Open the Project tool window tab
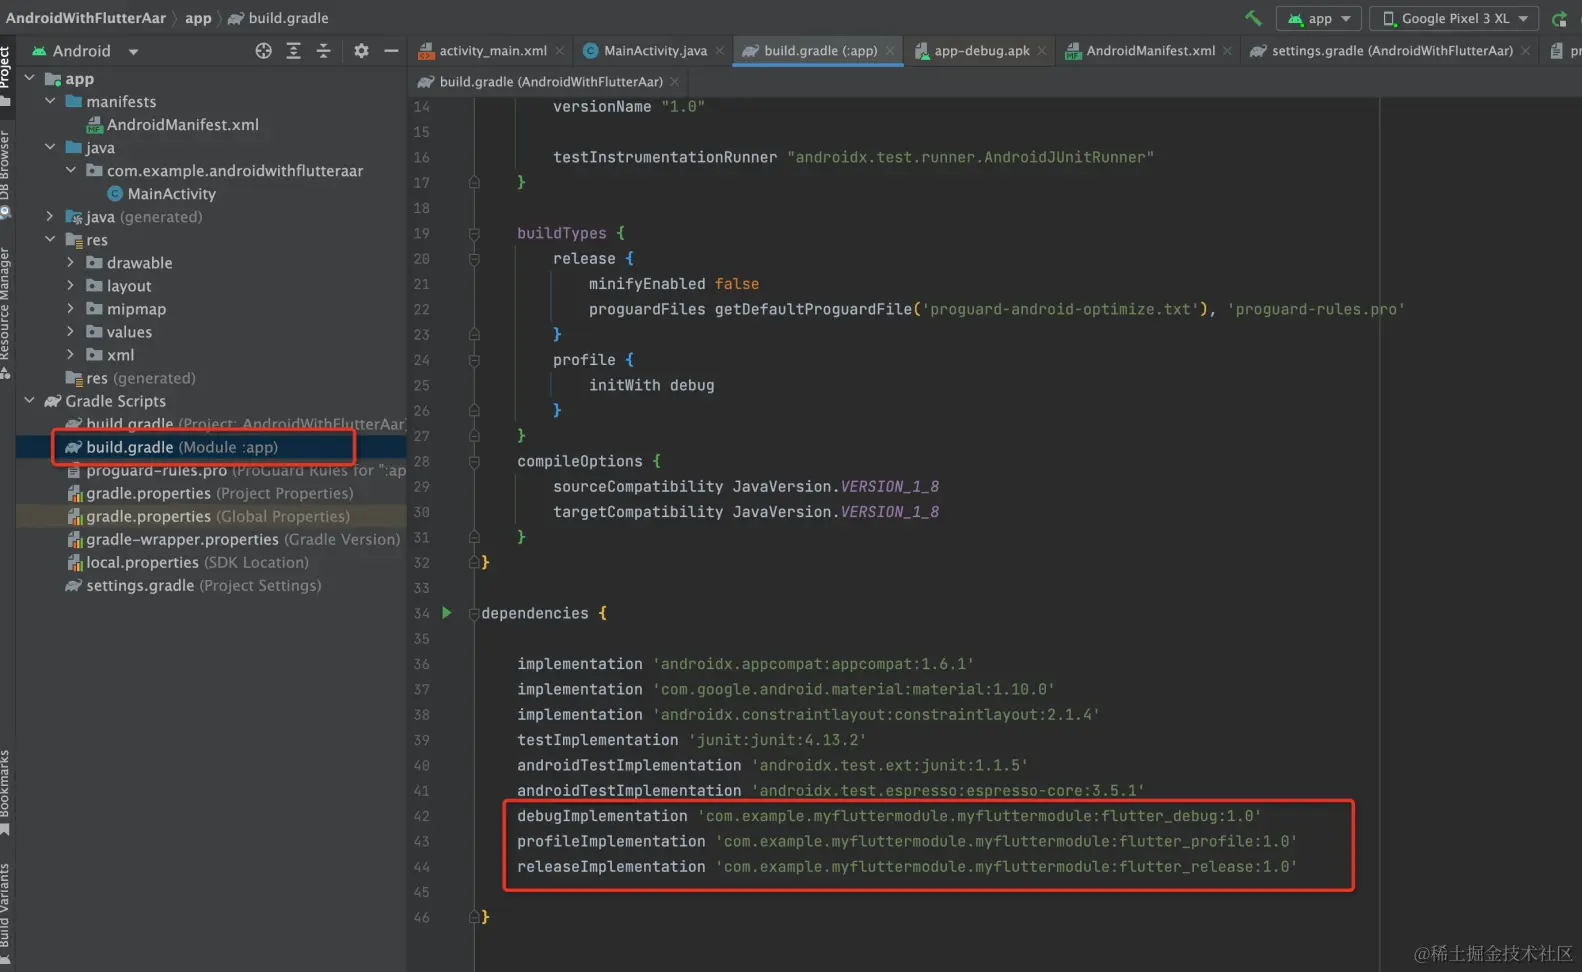 (x=6, y=75)
